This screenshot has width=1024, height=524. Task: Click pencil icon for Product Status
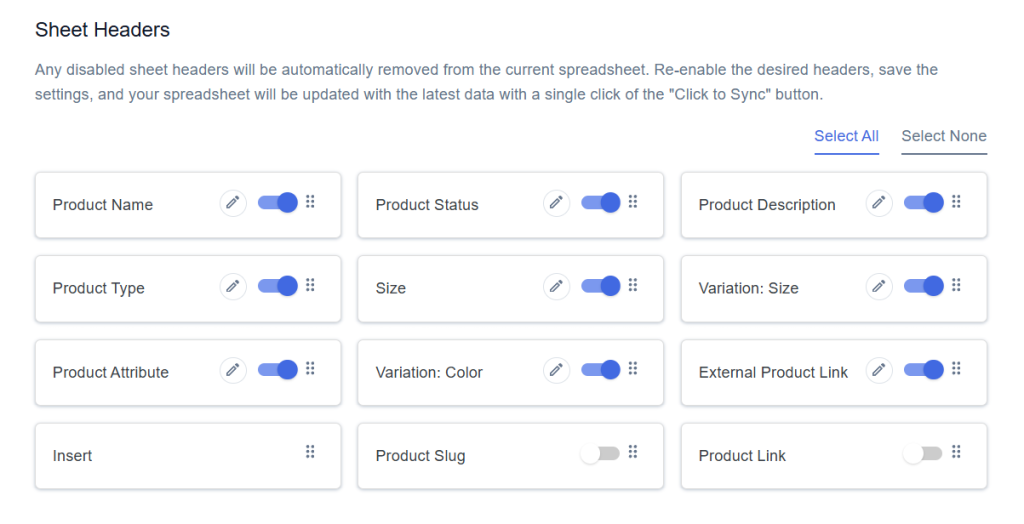click(556, 203)
